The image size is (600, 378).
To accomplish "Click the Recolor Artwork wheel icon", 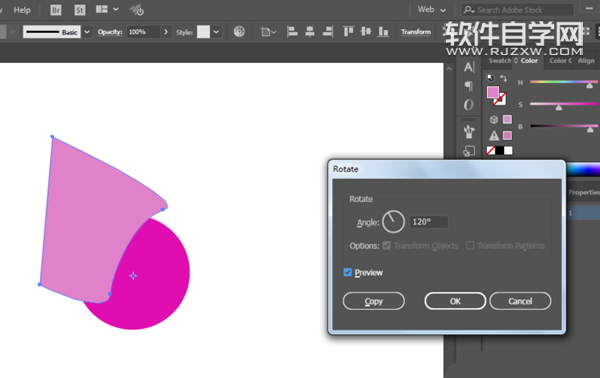I will (x=239, y=31).
